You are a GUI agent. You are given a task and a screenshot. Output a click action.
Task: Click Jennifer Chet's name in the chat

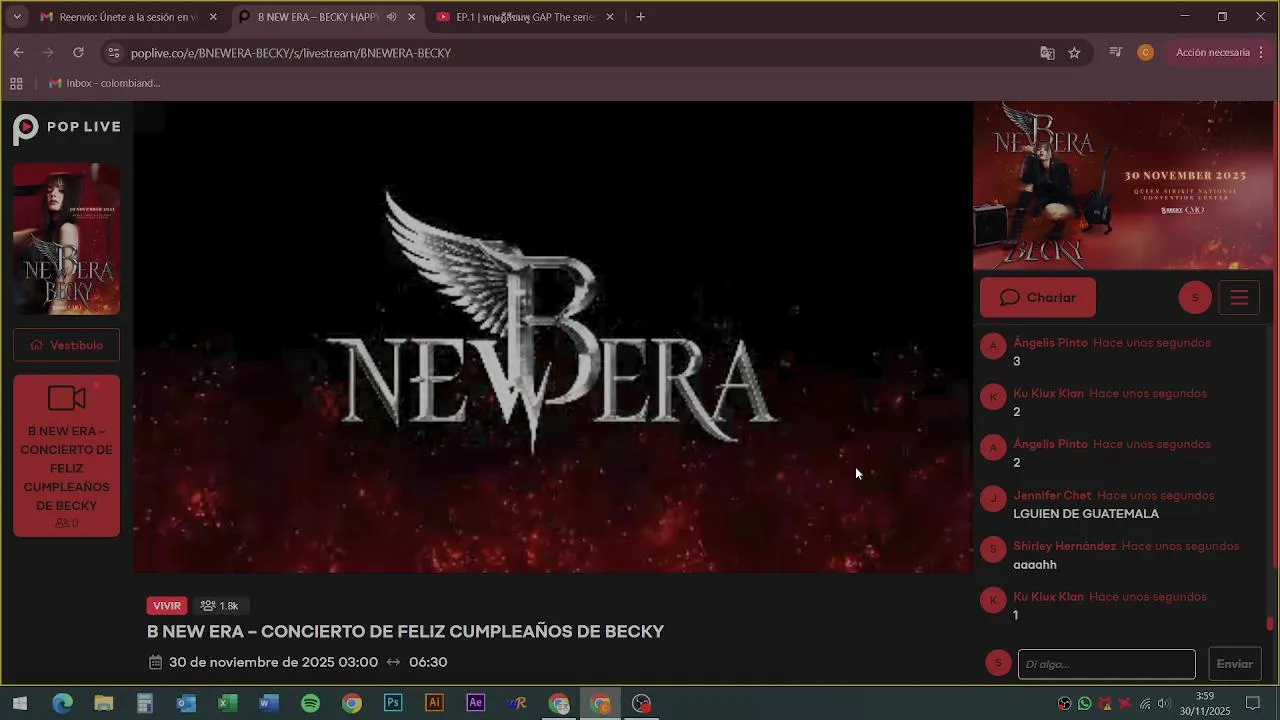click(1052, 496)
